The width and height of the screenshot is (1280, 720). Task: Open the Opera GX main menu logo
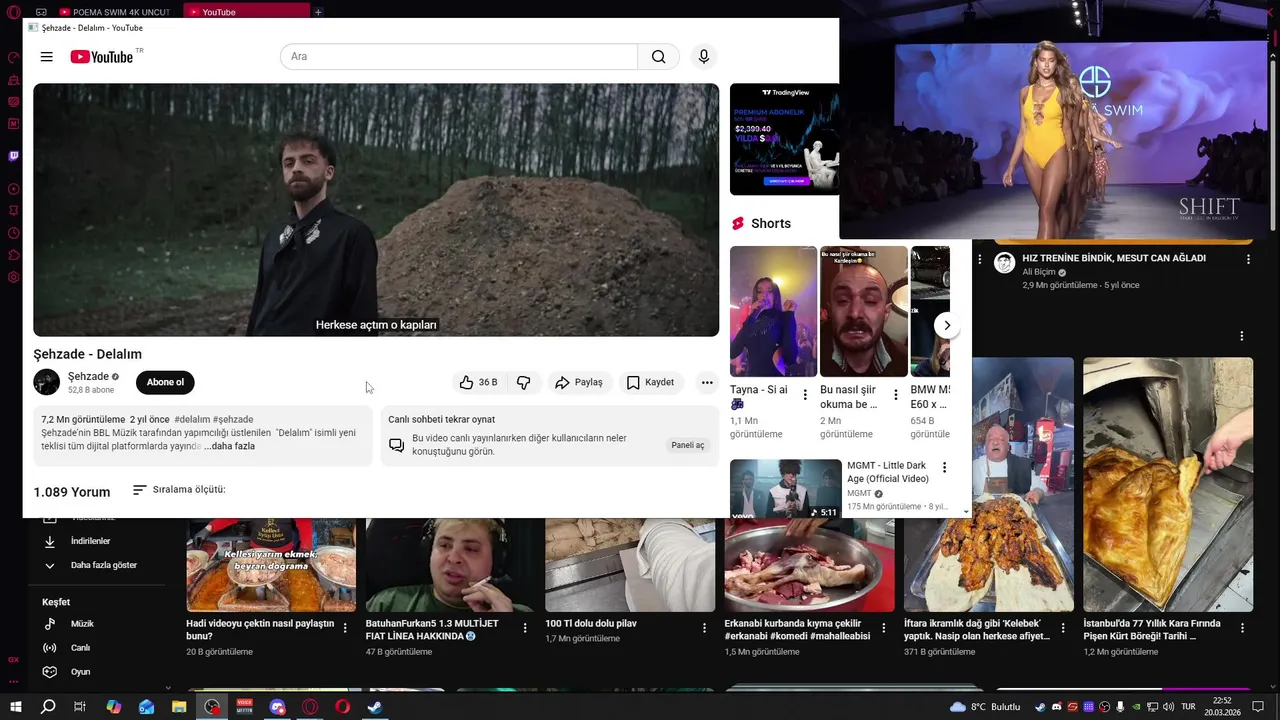[13, 12]
